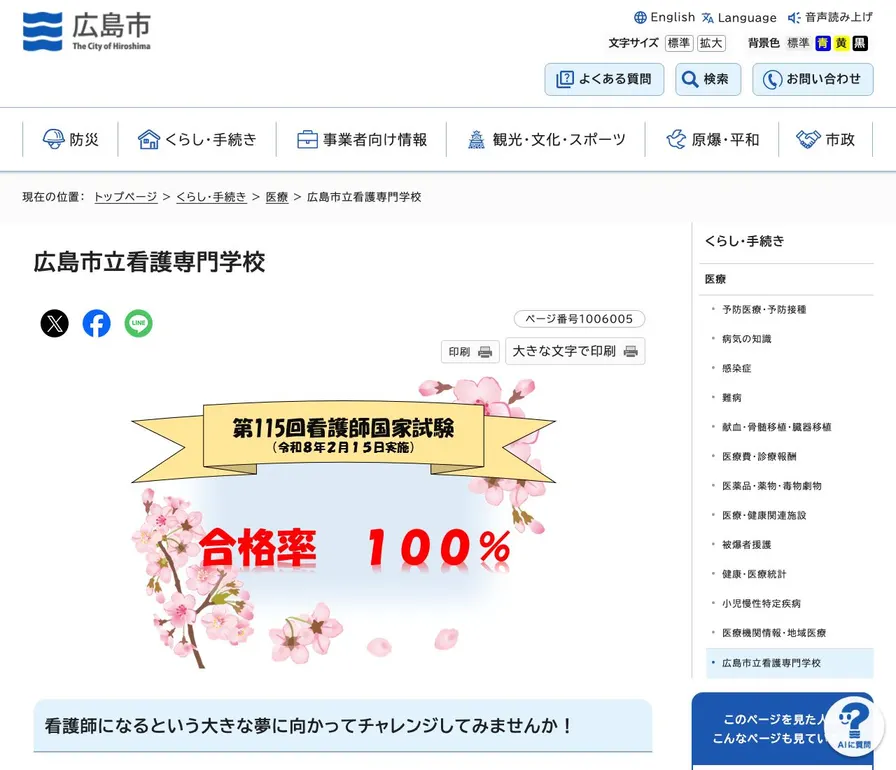Open 医療機関情報・地域医療 in the sidebar

pos(774,633)
